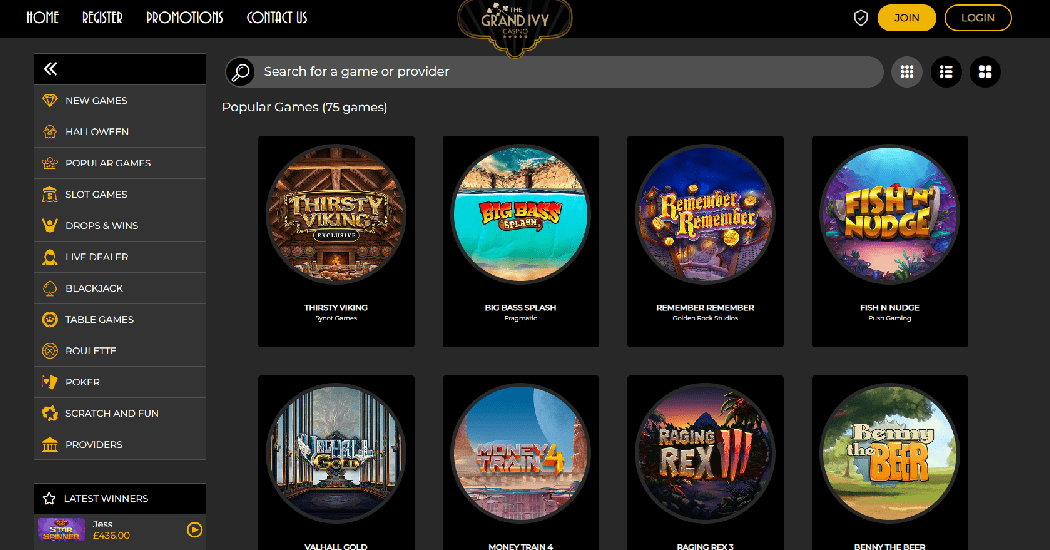This screenshot has width=1050, height=550.
Task: Select the Blackjack sidebar icon
Action: point(50,288)
